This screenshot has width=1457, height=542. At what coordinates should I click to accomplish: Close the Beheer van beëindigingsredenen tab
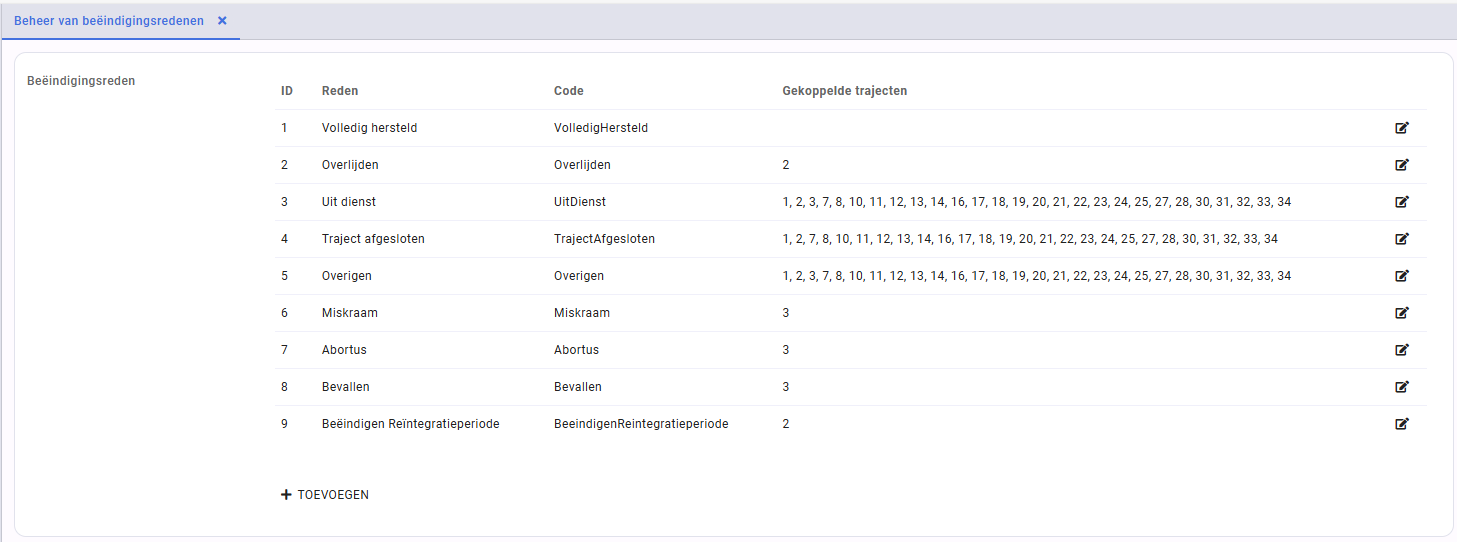[x=222, y=21]
